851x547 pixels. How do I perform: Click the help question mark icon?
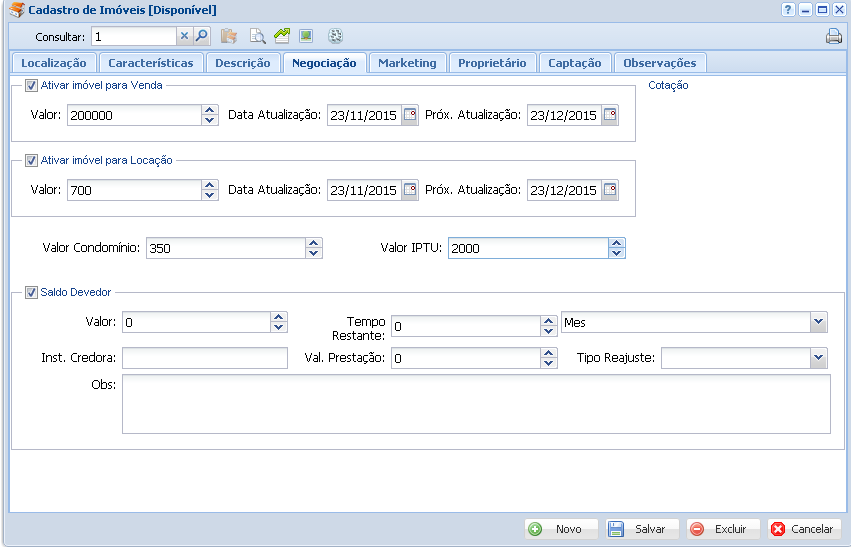[788, 9]
